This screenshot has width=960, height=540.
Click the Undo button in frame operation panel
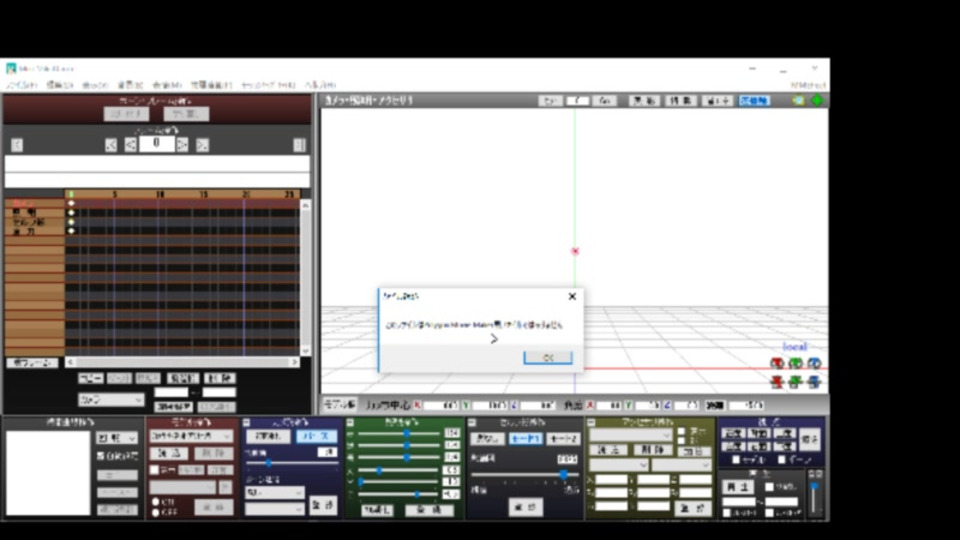click(x=126, y=114)
